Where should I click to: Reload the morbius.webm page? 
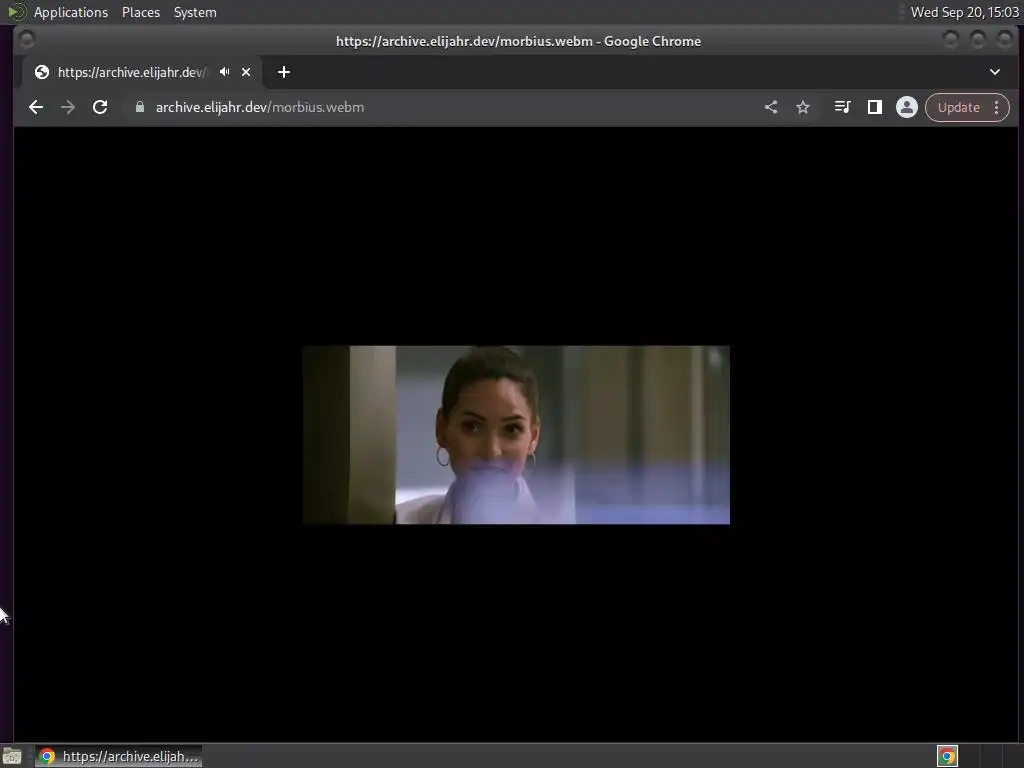[100, 107]
